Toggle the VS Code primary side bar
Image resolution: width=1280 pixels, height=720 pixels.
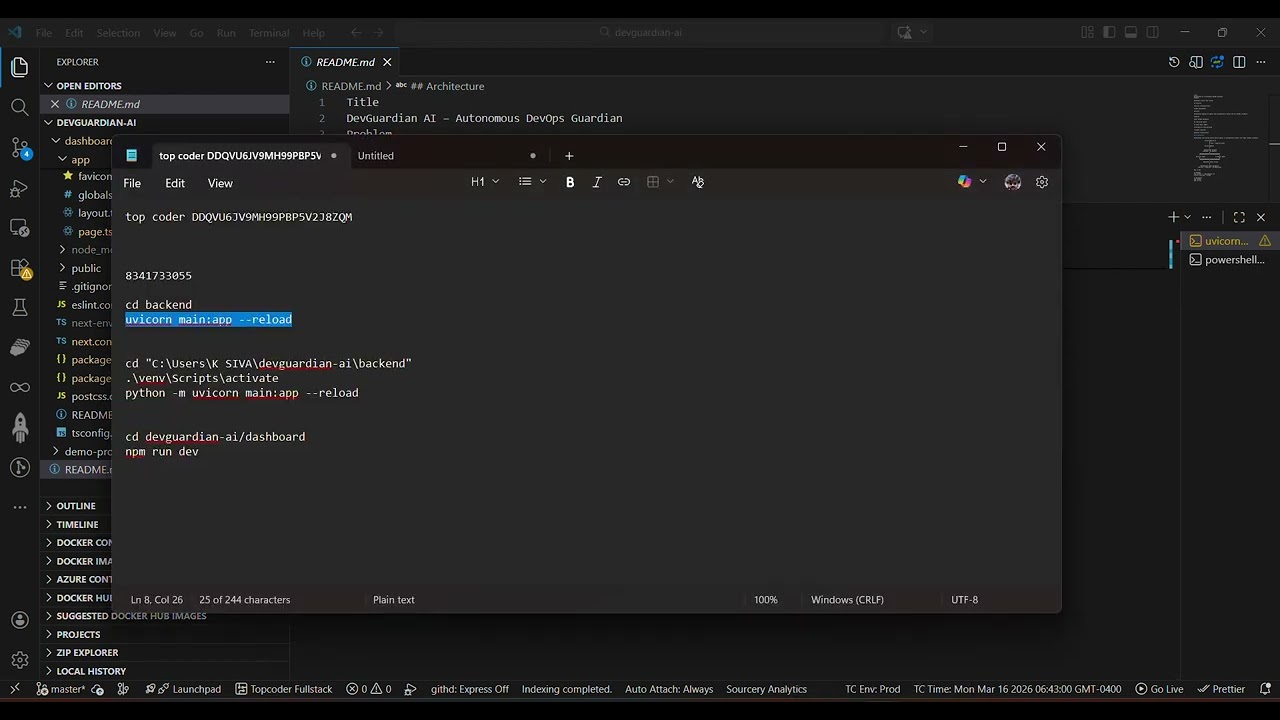1109,32
